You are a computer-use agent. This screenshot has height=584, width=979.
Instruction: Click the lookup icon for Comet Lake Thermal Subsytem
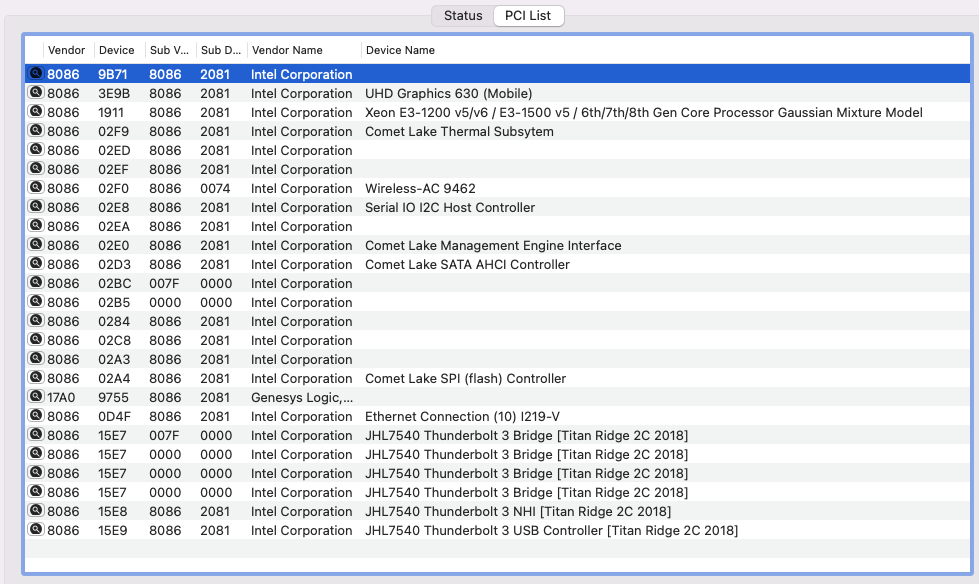(36, 131)
